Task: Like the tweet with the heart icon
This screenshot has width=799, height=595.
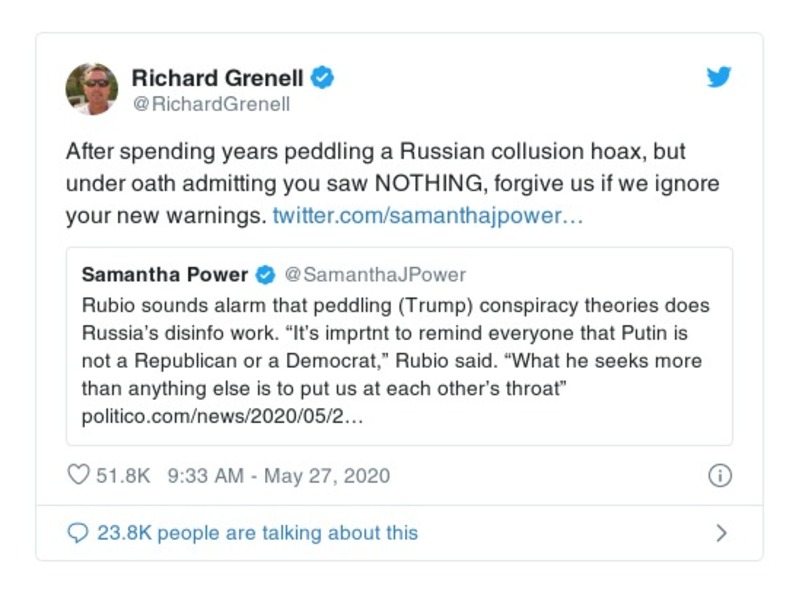Action: [78, 475]
